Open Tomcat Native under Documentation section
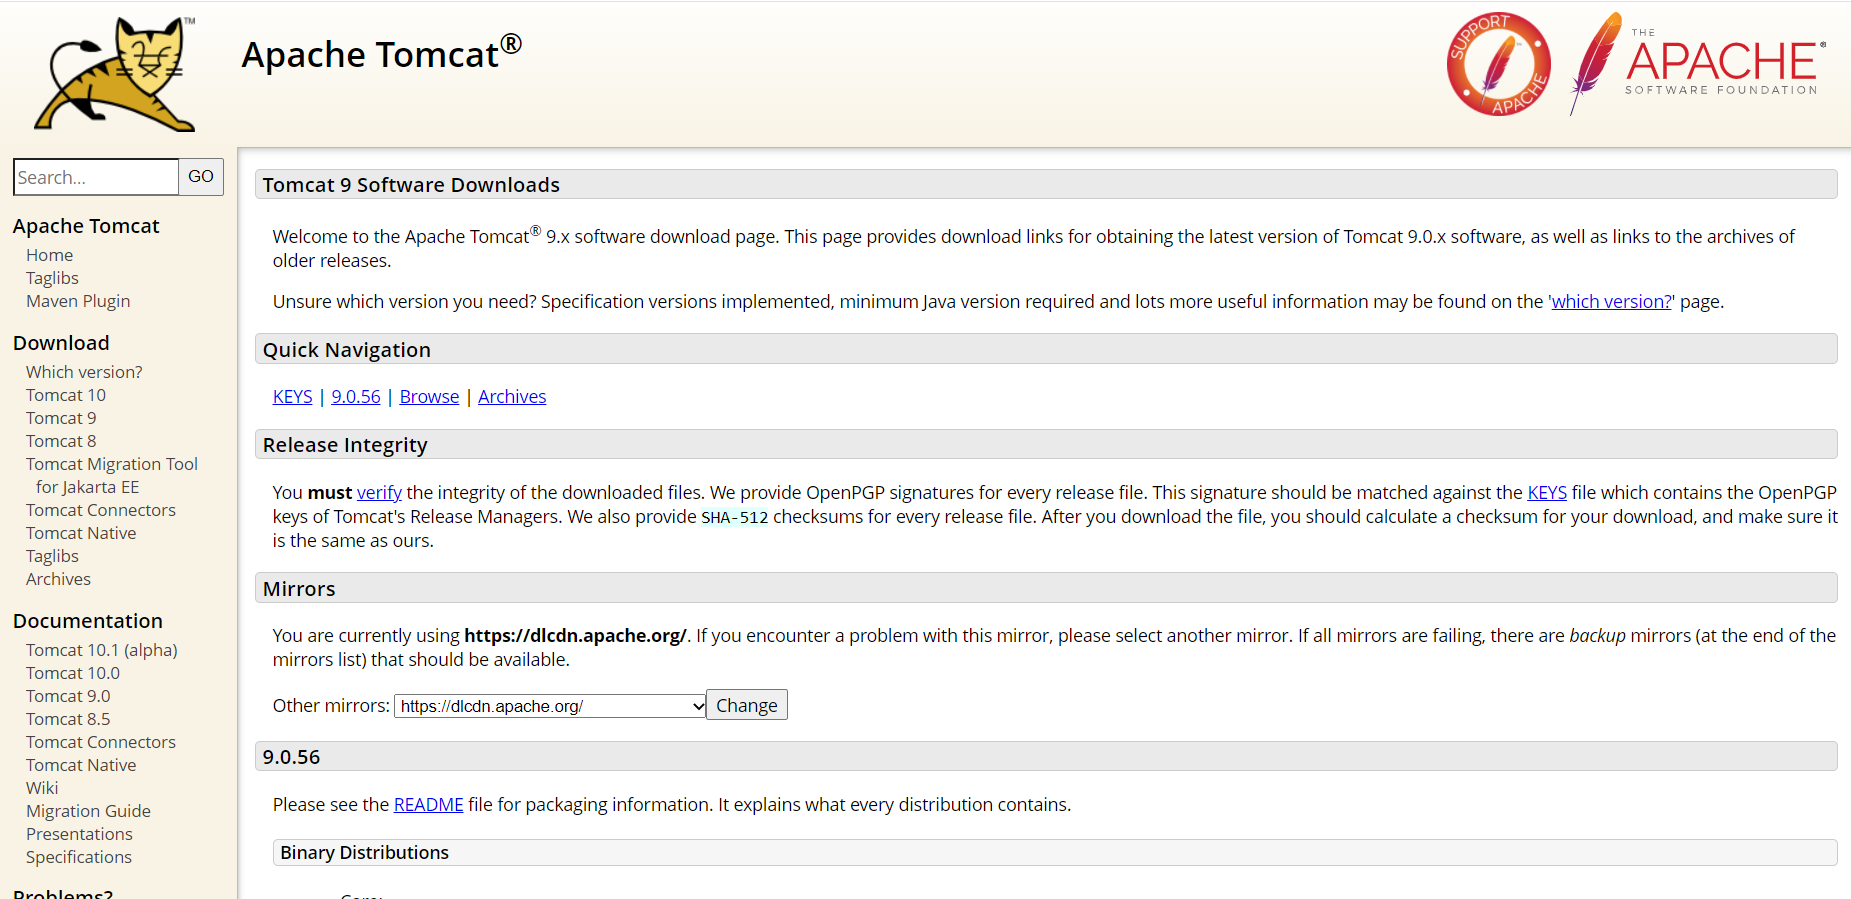The height and width of the screenshot is (899, 1851). (81, 765)
